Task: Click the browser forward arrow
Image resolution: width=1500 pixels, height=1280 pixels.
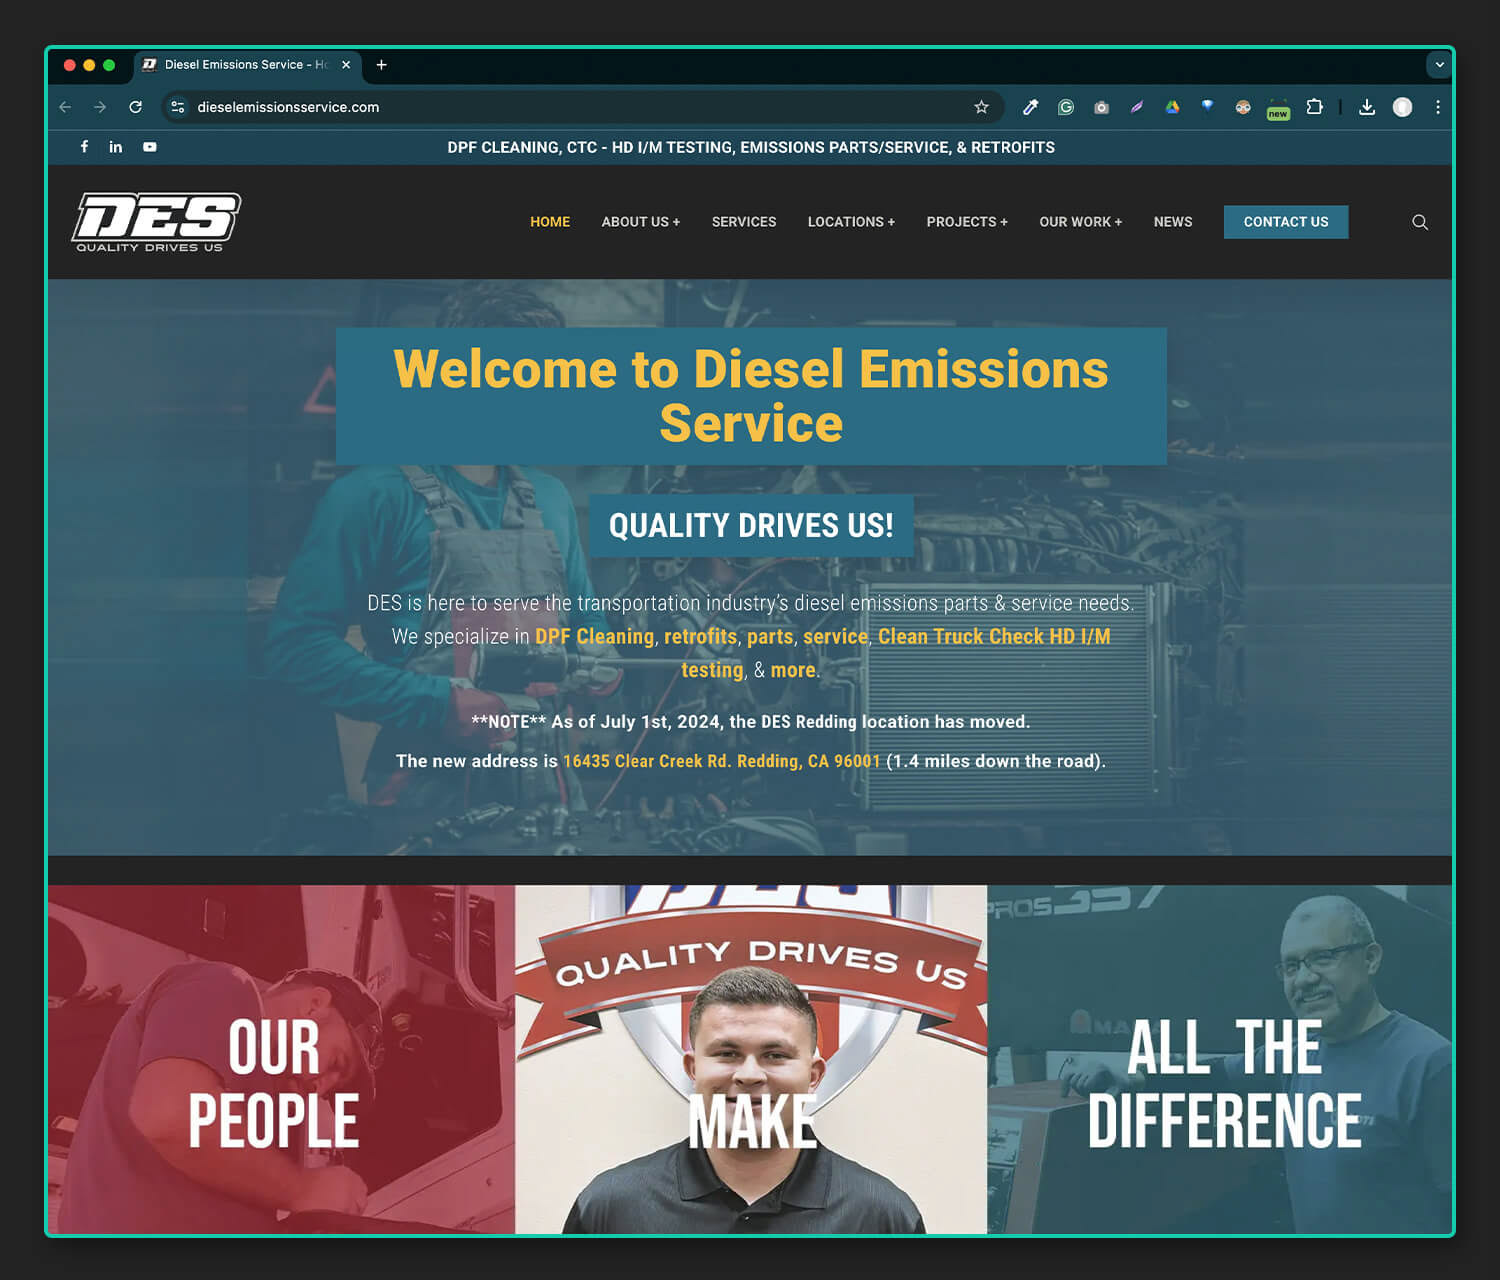Action: point(100,107)
